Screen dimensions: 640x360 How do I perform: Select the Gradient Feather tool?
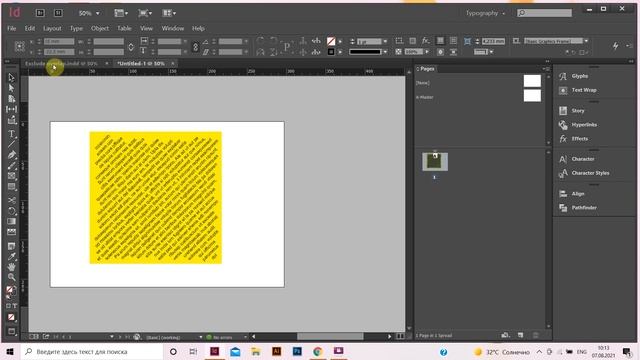tap(11, 232)
